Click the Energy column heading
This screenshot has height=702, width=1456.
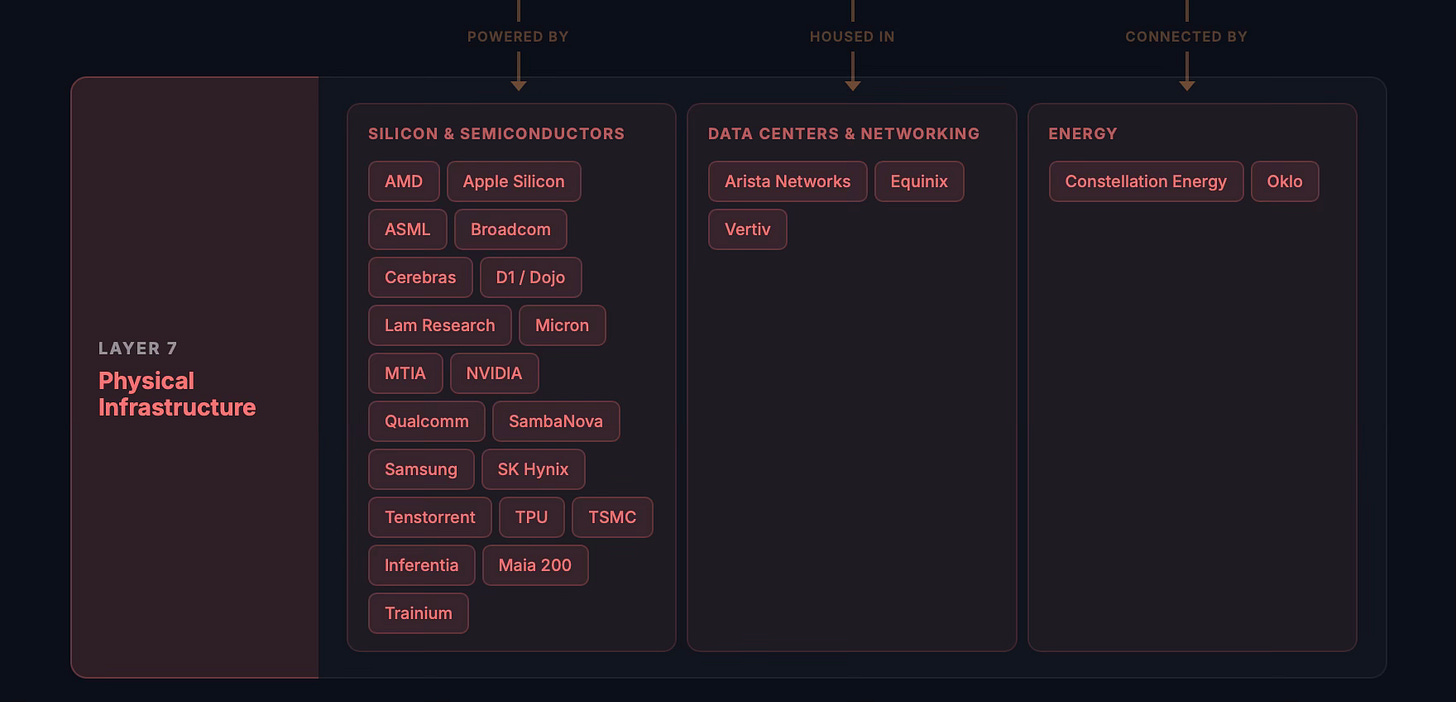tap(1083, 133)
